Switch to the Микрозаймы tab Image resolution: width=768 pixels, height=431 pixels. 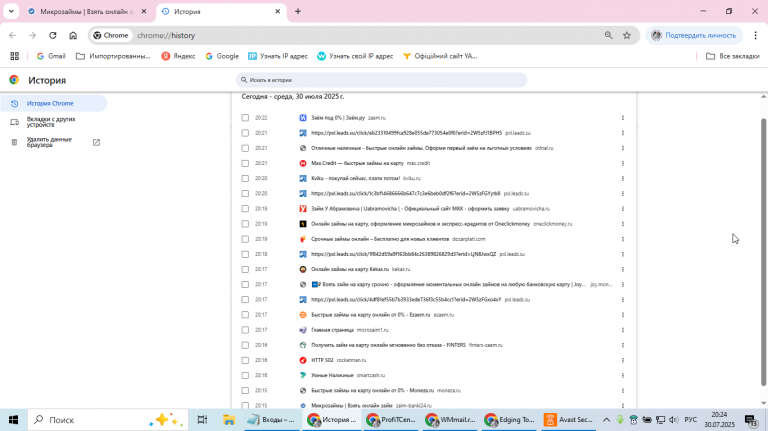tap(87, 11)
